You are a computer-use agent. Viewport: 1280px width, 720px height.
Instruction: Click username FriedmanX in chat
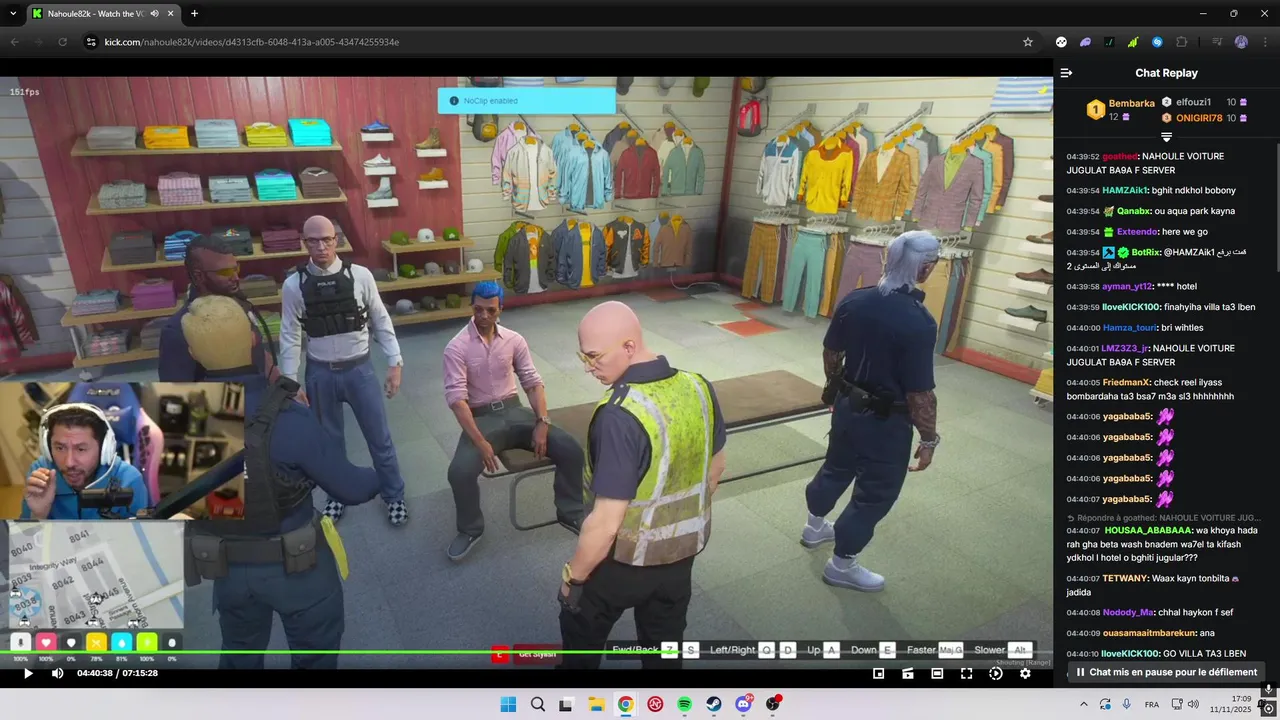1126,382
